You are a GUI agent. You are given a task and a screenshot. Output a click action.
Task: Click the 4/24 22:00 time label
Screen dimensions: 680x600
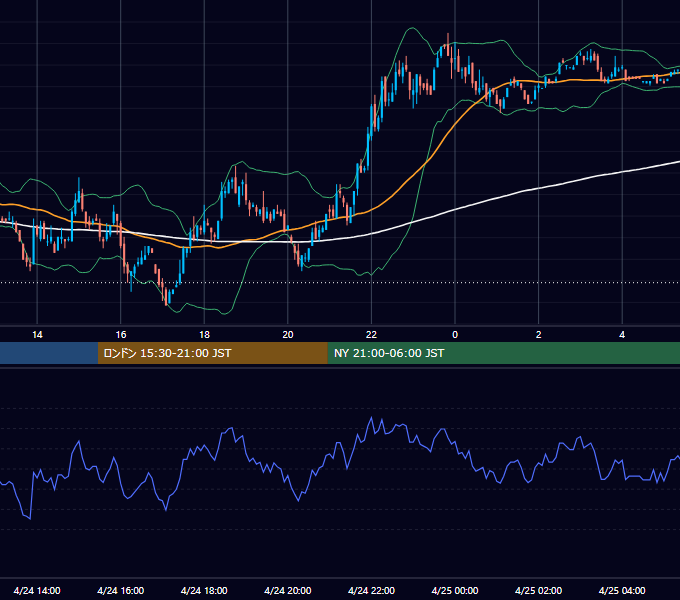pyautogui.click(x=372, y=590)
